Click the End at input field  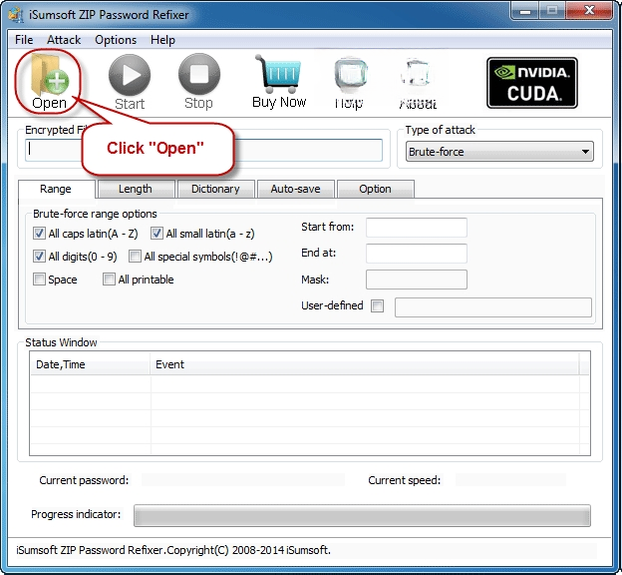pos(416,253)
